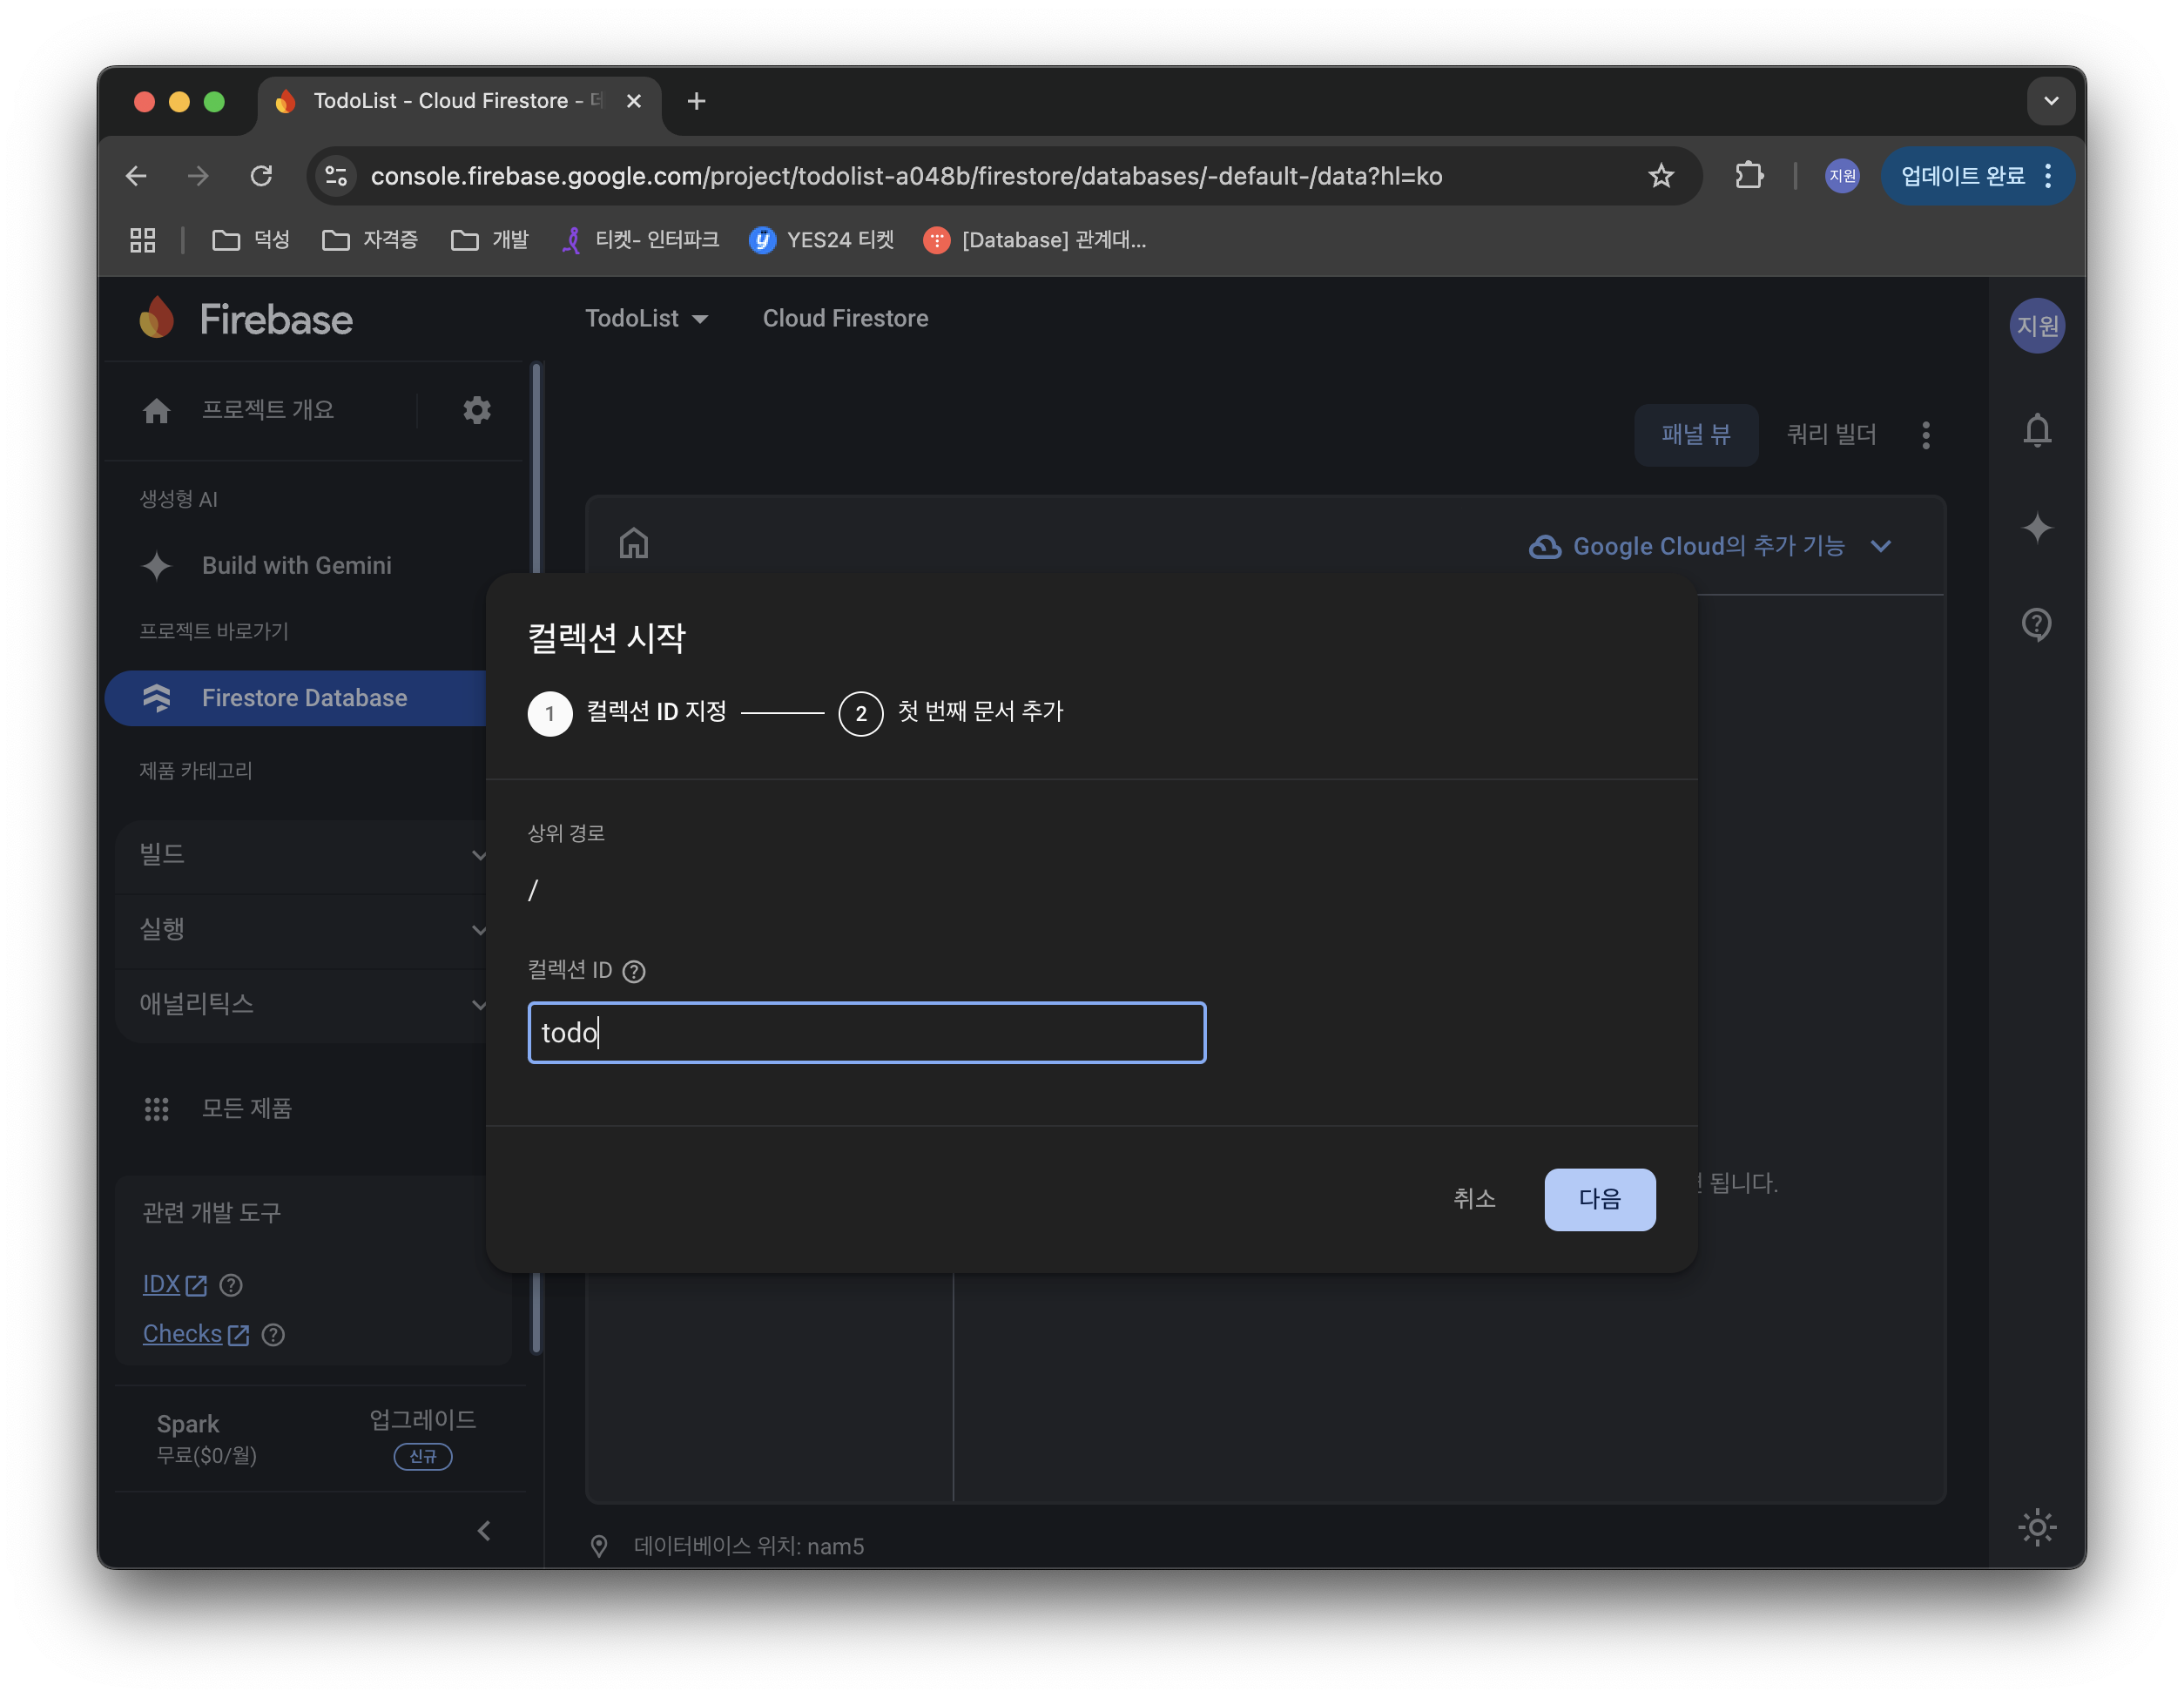The height and width of the screenshot is (1698, 2184).
Task: Click the Gemini sparkle icon in right rail
Action: point(2036,528)
